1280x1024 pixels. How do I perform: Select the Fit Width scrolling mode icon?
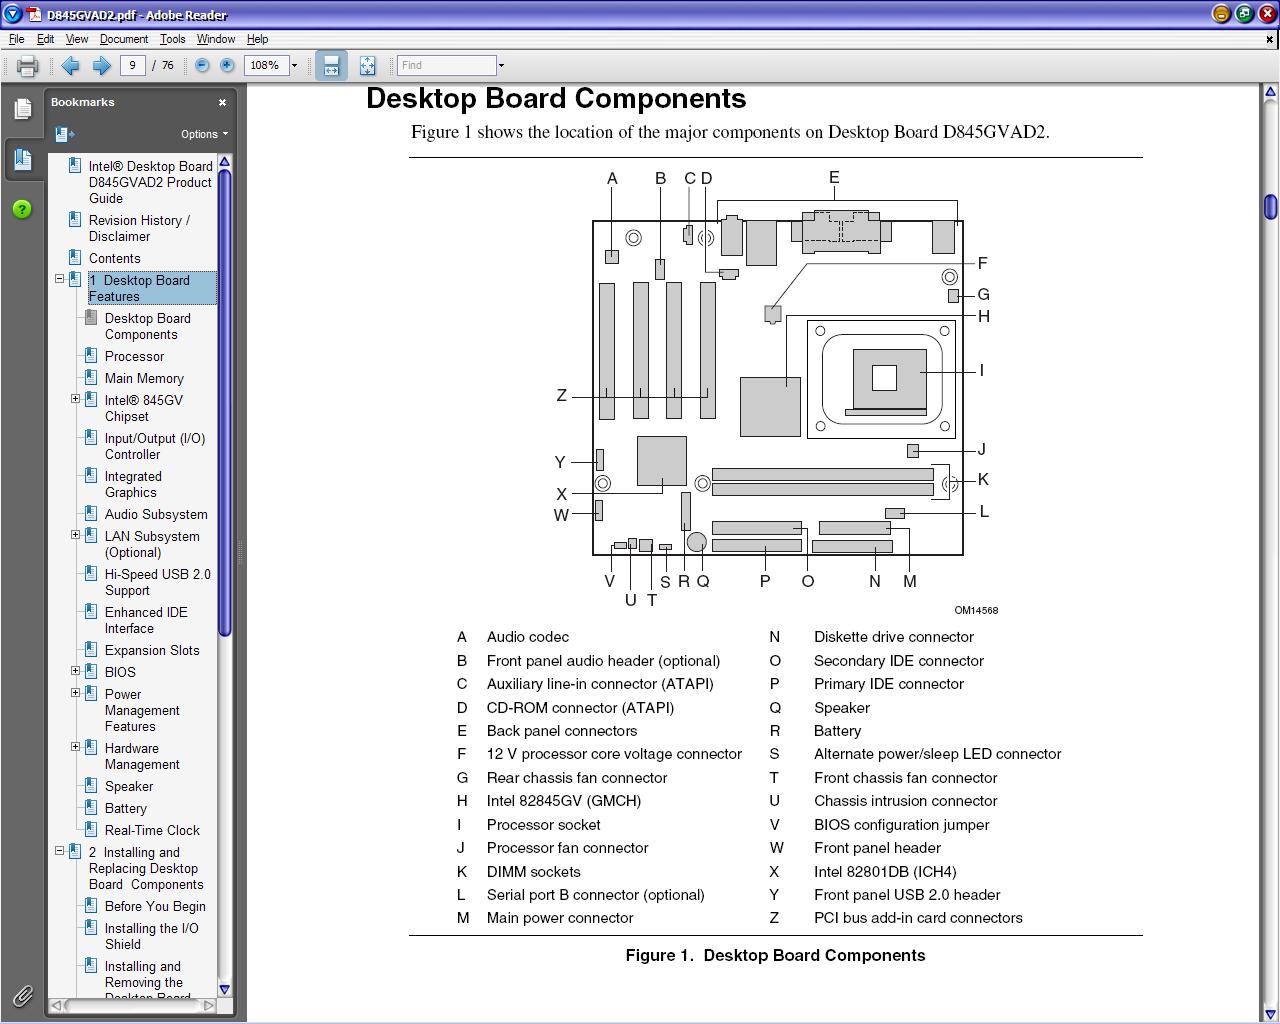[331, 66]
